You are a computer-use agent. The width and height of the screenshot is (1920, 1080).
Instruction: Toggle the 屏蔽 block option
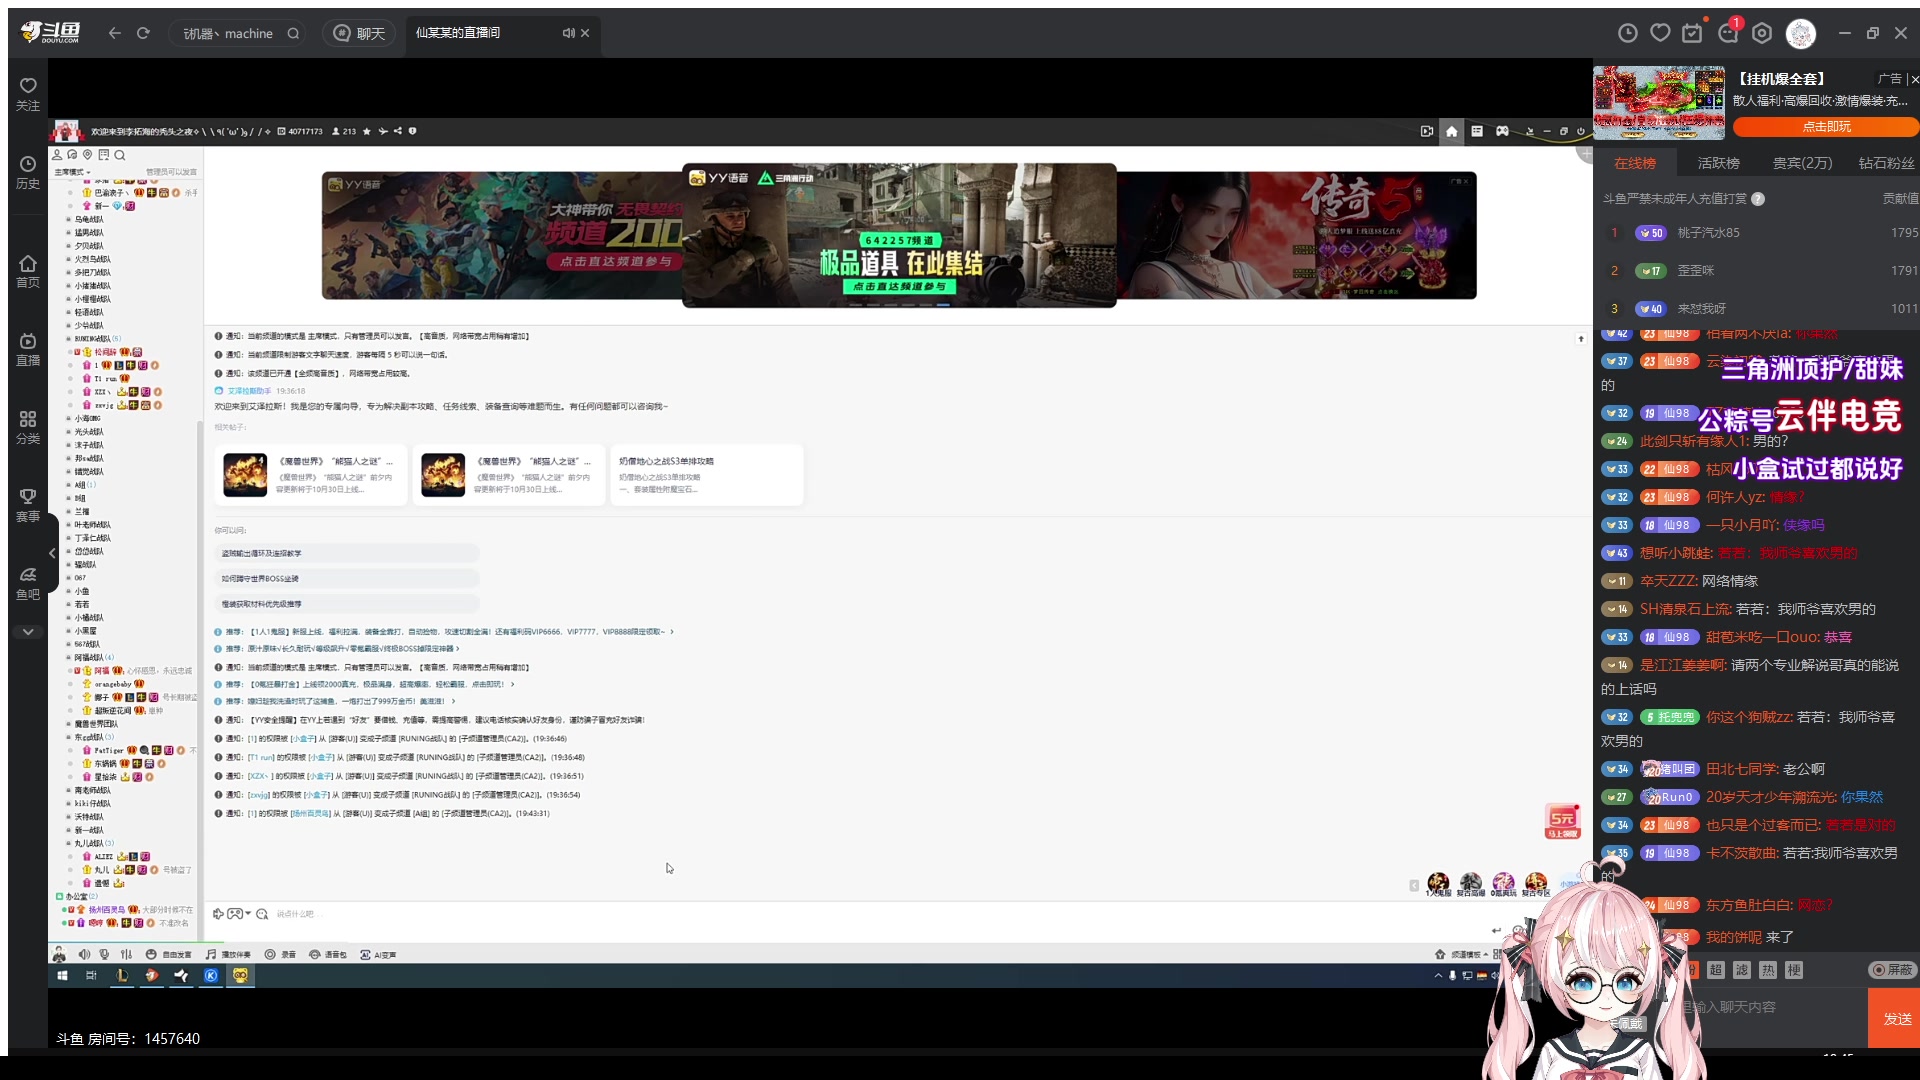[x=1893, y=970]
